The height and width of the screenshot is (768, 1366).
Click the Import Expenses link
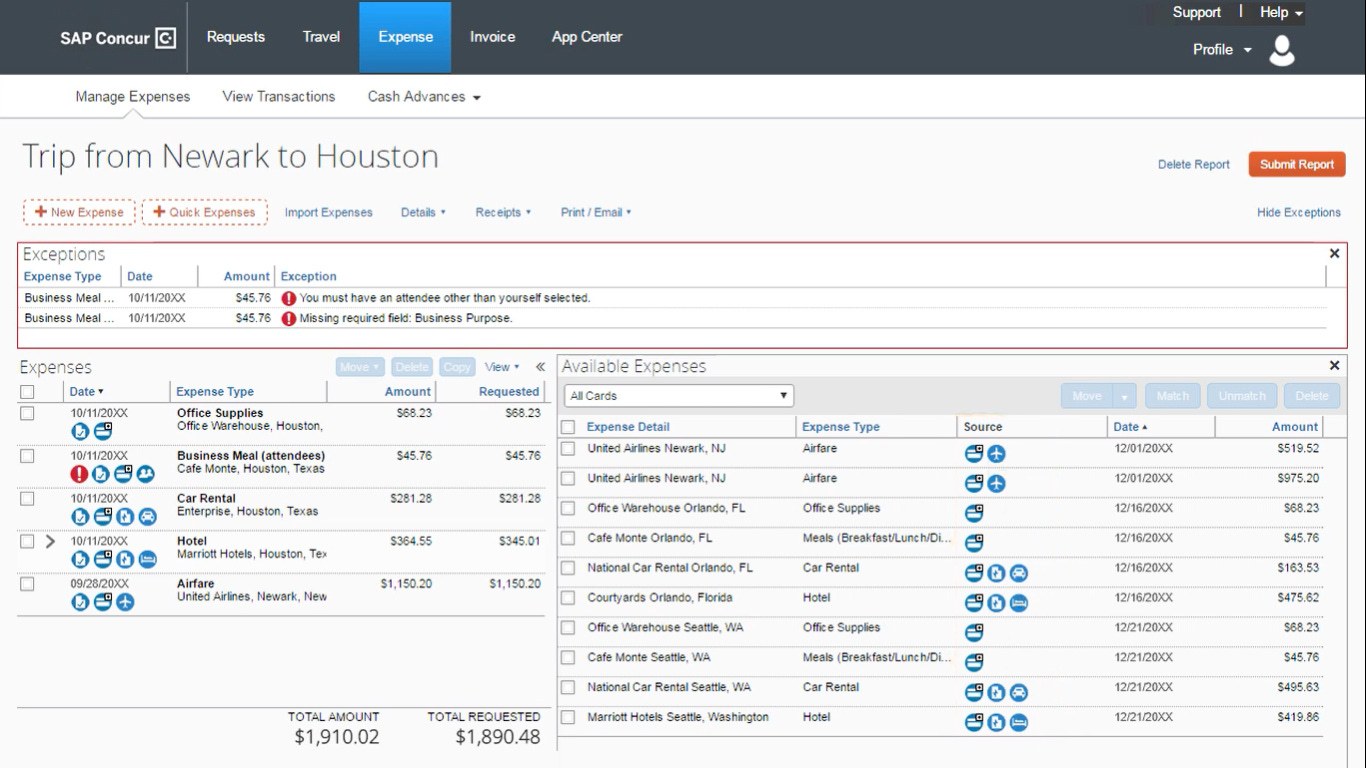coord(328,212)
